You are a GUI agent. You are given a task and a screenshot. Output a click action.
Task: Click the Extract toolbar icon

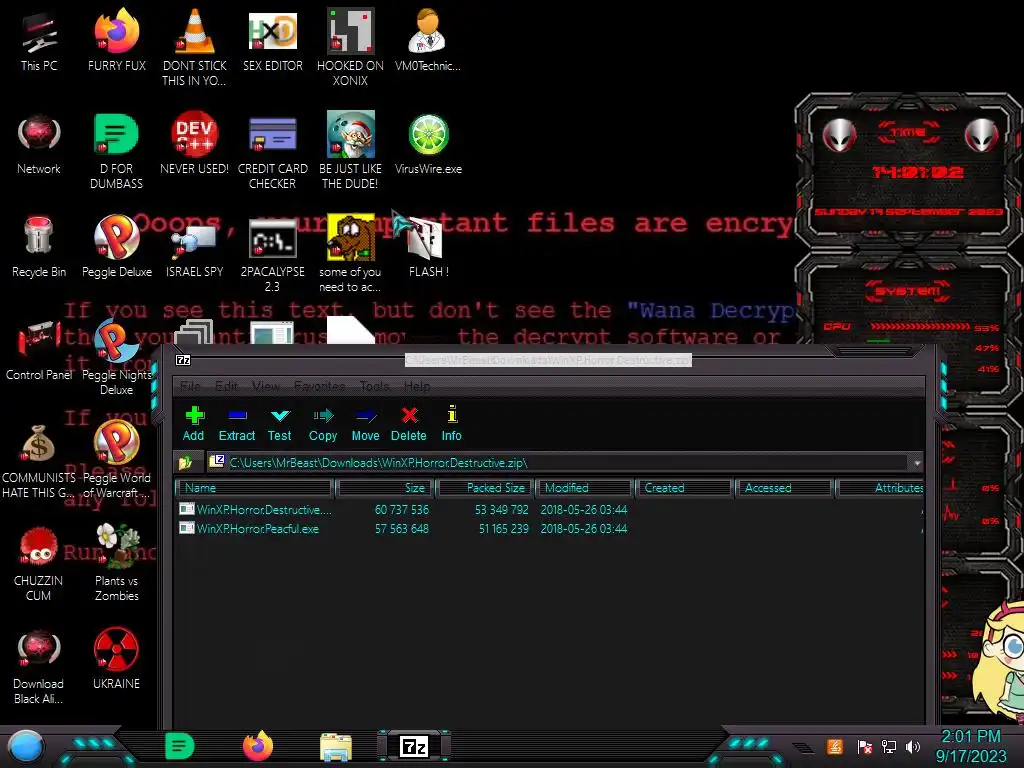tap(236, 423)
